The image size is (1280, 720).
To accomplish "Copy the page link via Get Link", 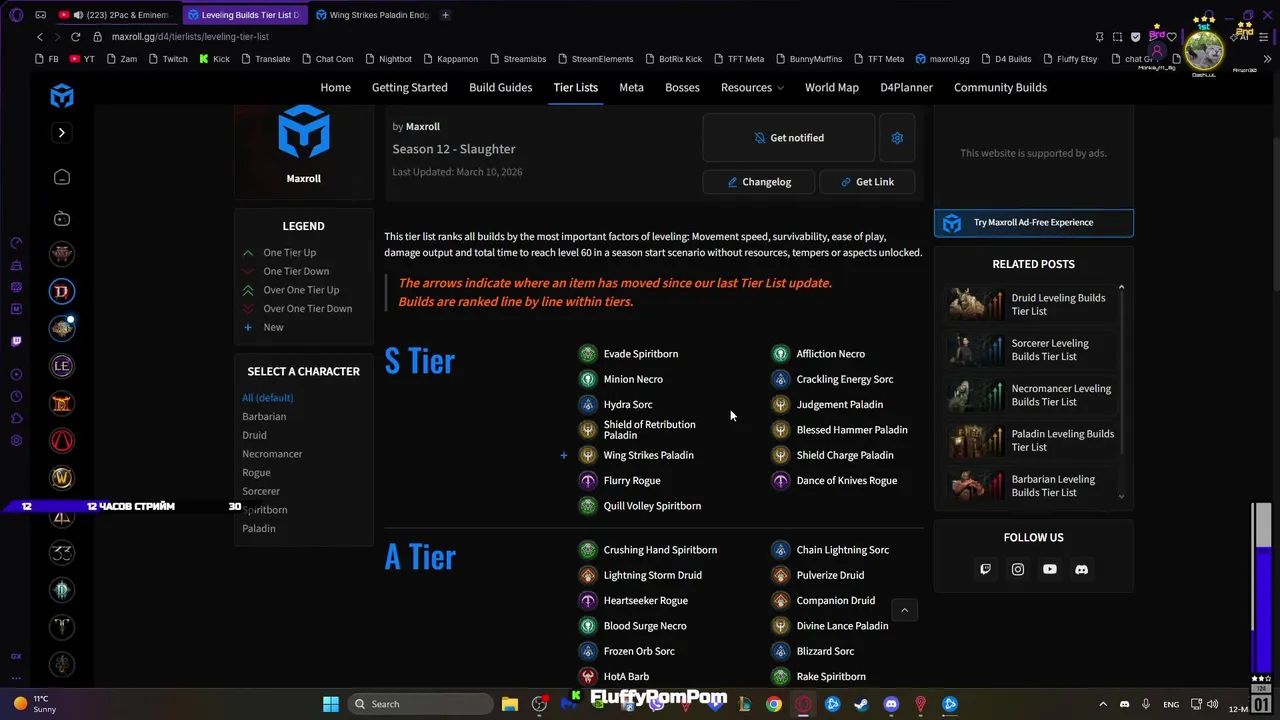I will (x=867, y=182).
